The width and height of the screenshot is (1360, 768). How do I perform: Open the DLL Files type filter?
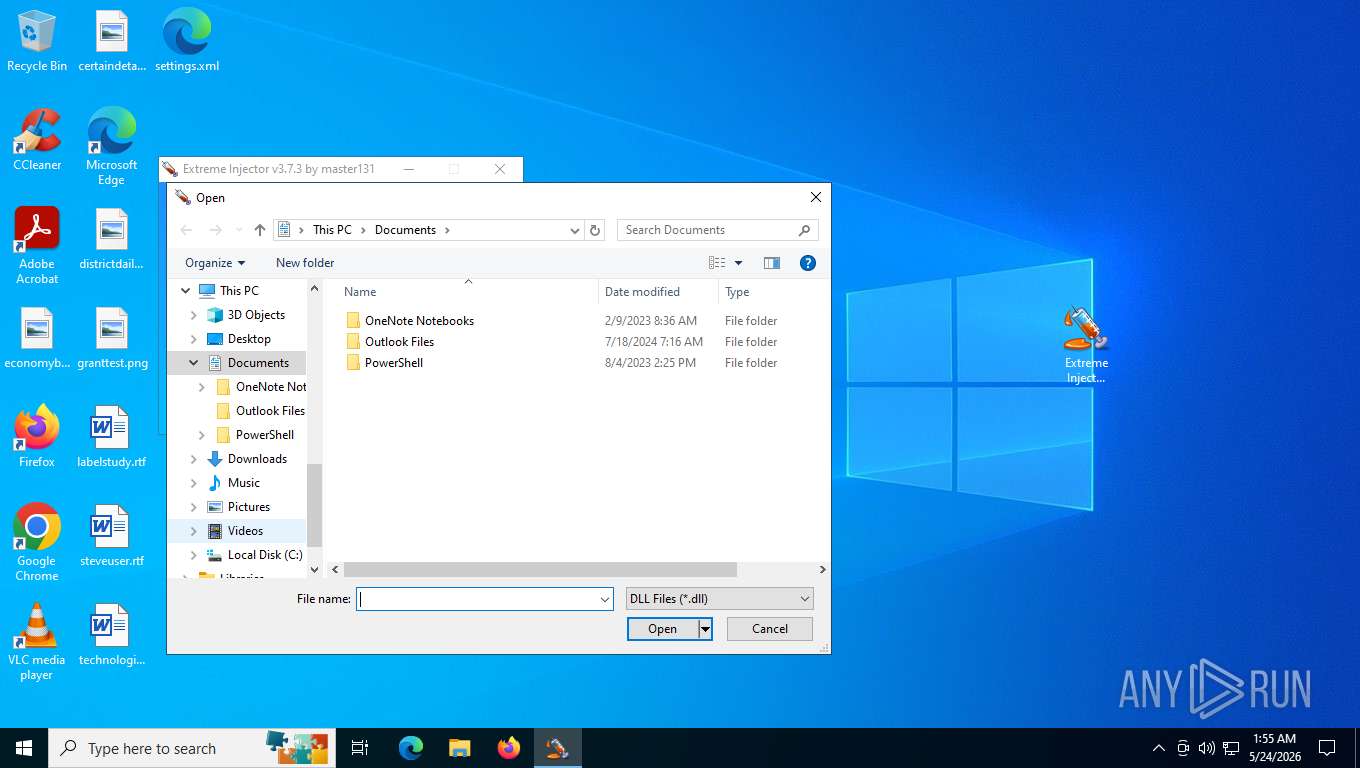719,599
